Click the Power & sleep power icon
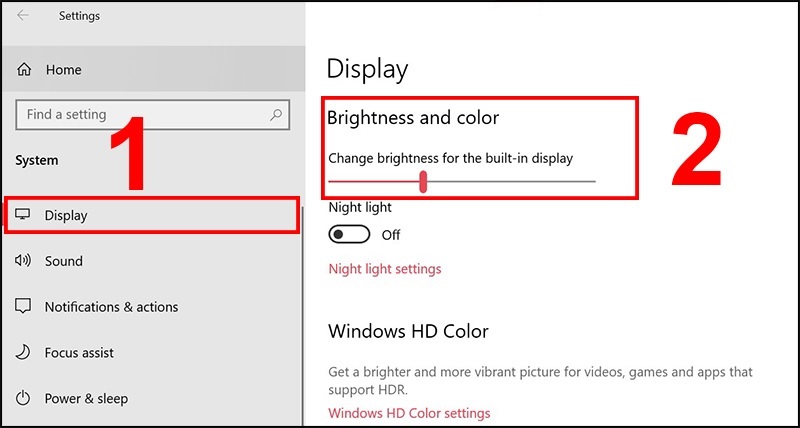Screen dimensions: 800x428 coord(22,398)
